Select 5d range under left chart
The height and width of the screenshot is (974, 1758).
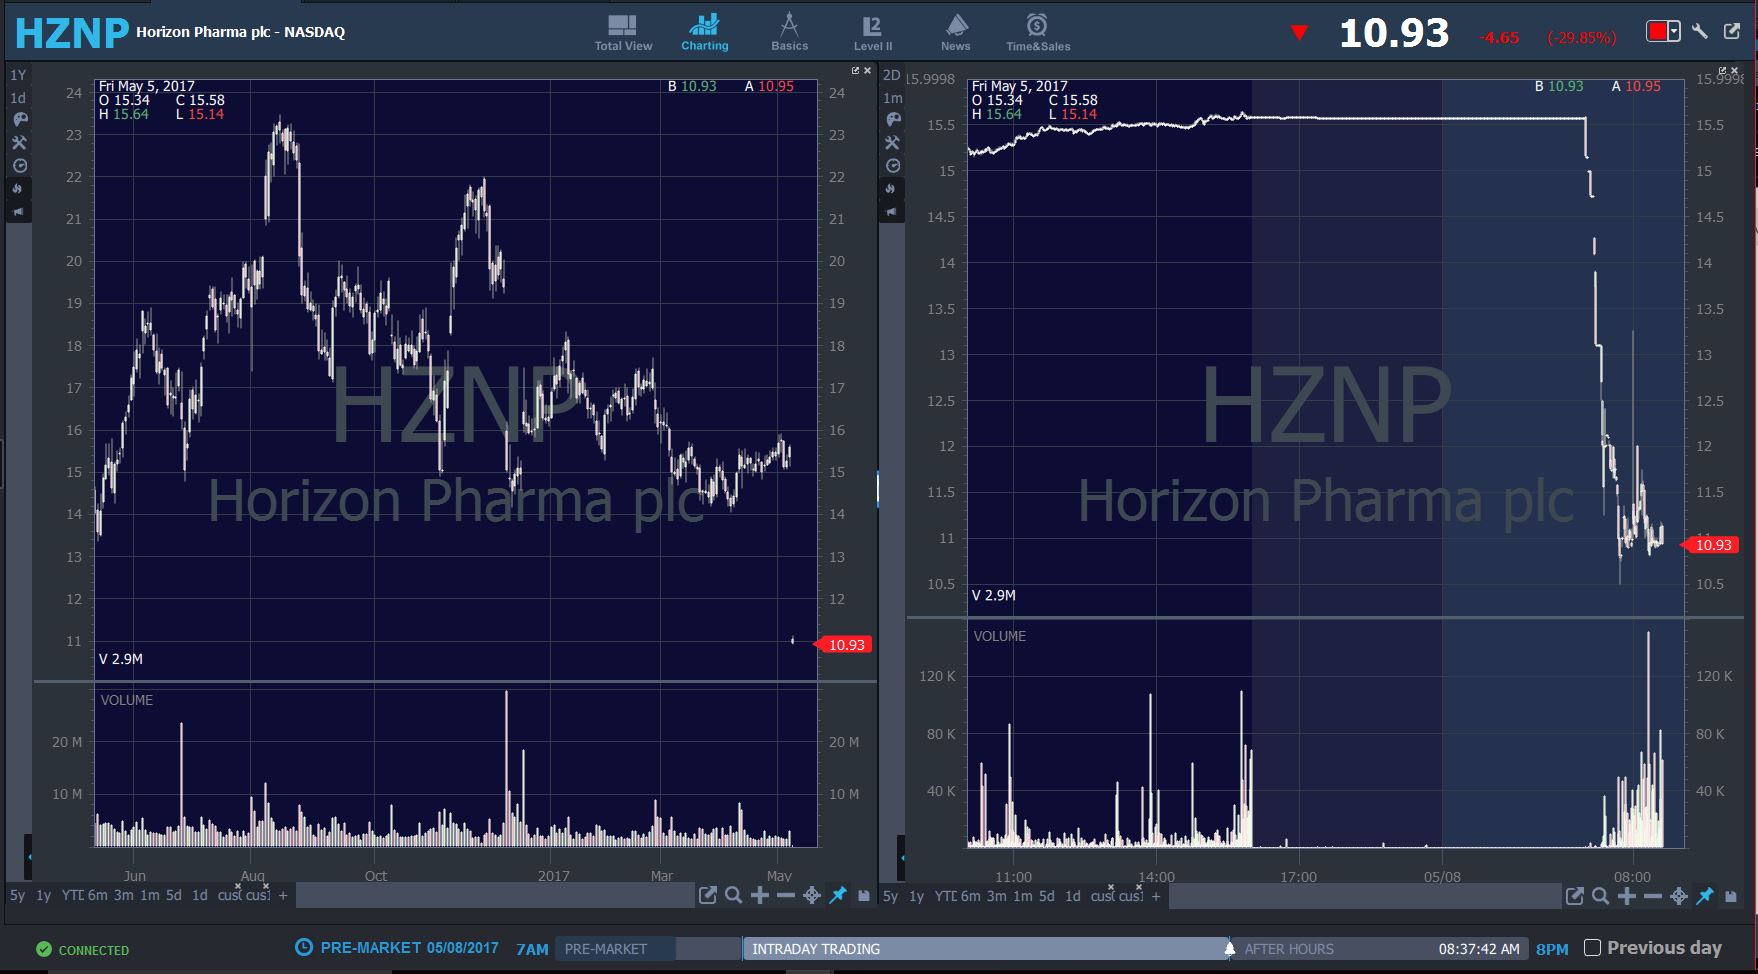coord(174,895)
